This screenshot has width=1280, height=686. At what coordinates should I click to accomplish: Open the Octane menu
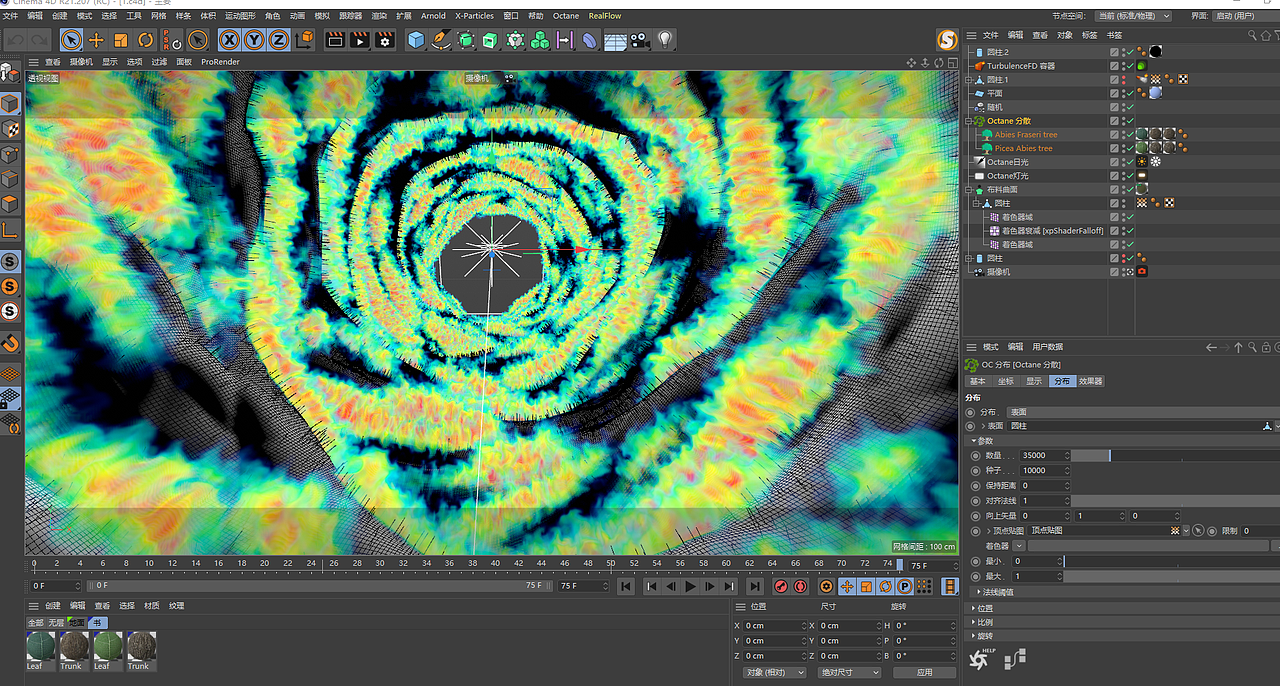tap(566, 16)
